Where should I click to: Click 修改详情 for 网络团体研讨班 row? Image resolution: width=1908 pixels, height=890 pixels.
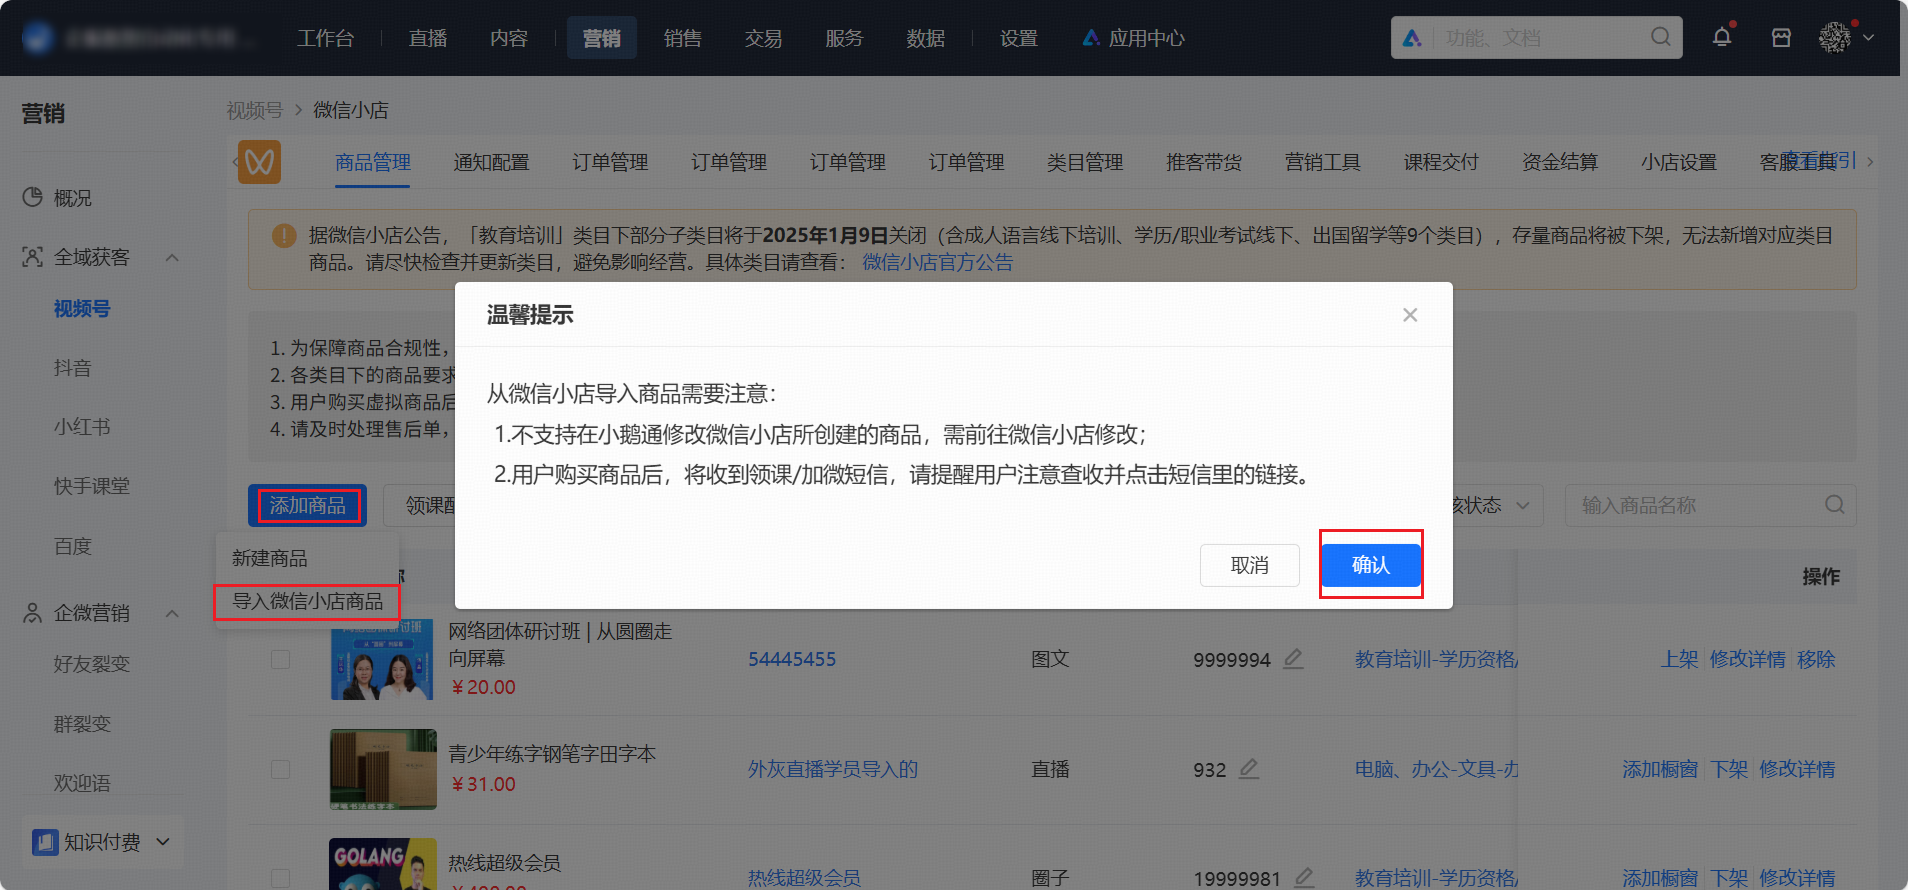click(x=1747, y=659)
